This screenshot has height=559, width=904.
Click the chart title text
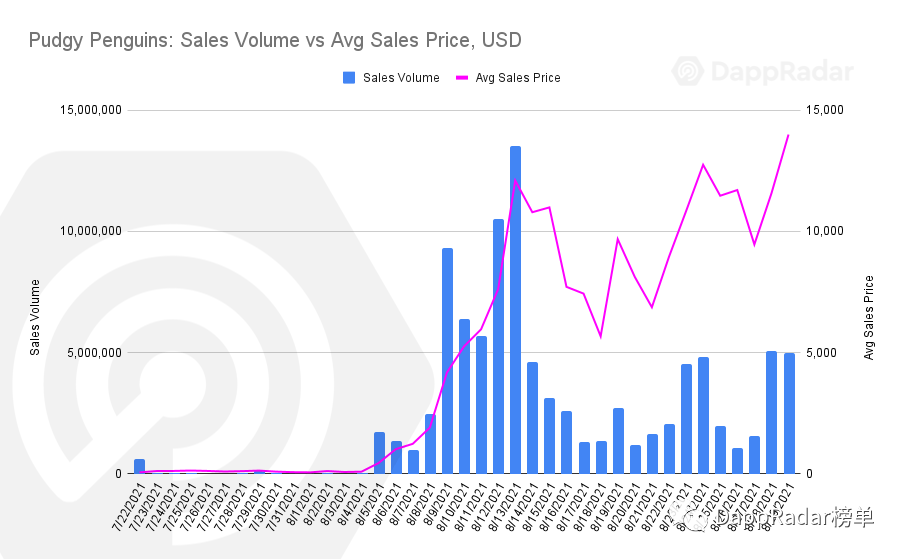coord(275,40)
